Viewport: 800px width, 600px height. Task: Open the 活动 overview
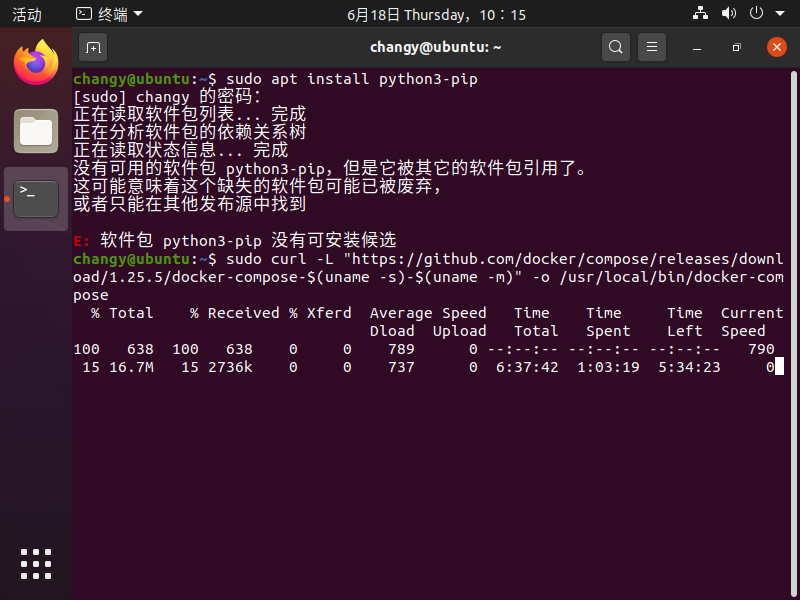27,14
